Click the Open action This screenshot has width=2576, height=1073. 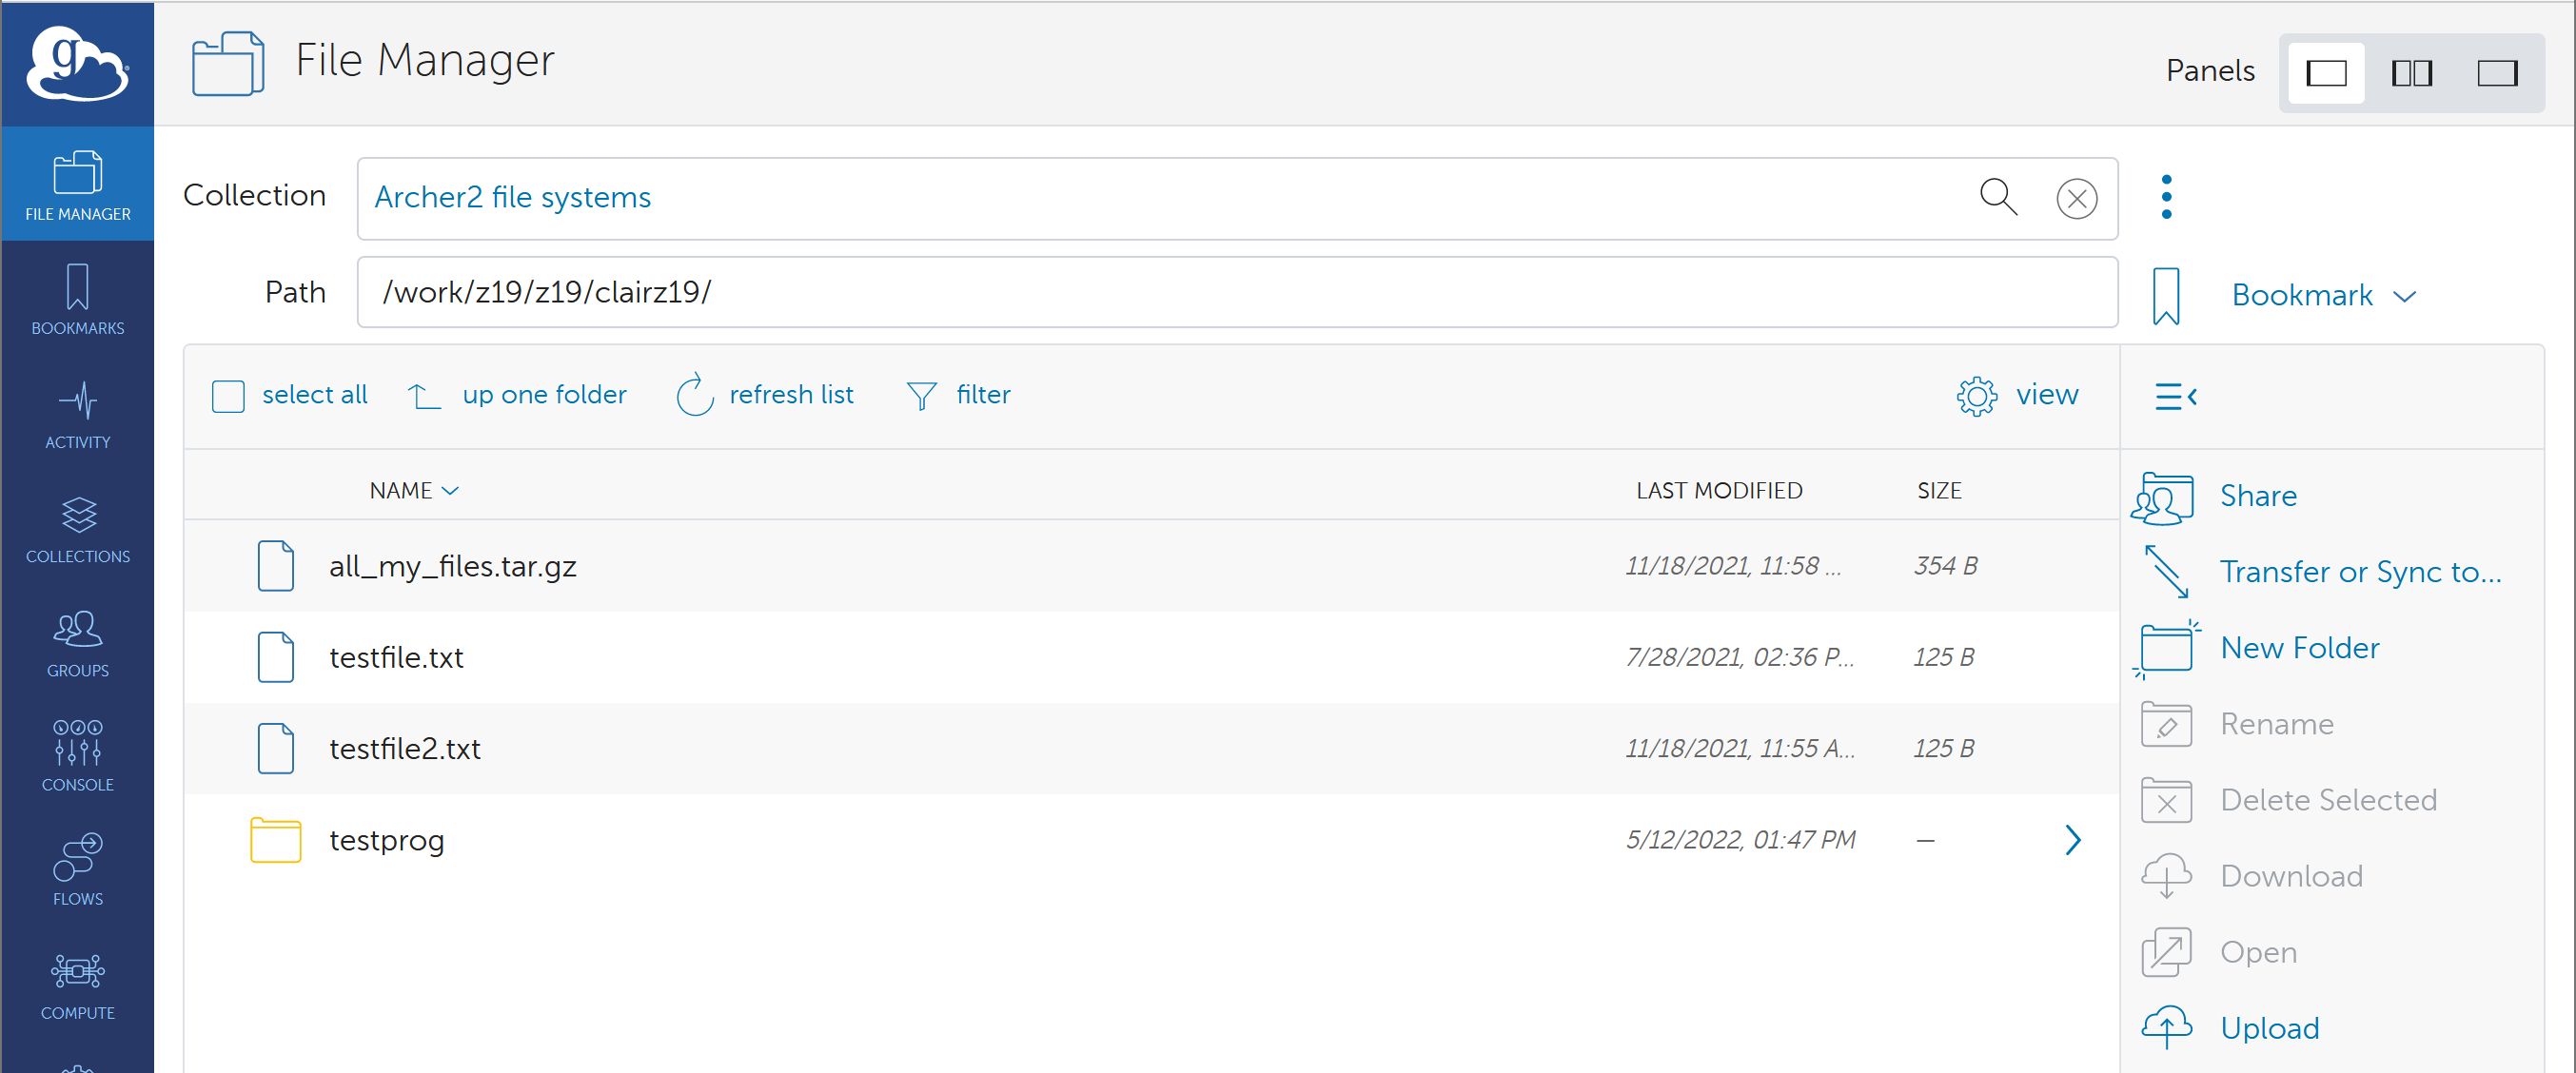(x=2218, y=952)
